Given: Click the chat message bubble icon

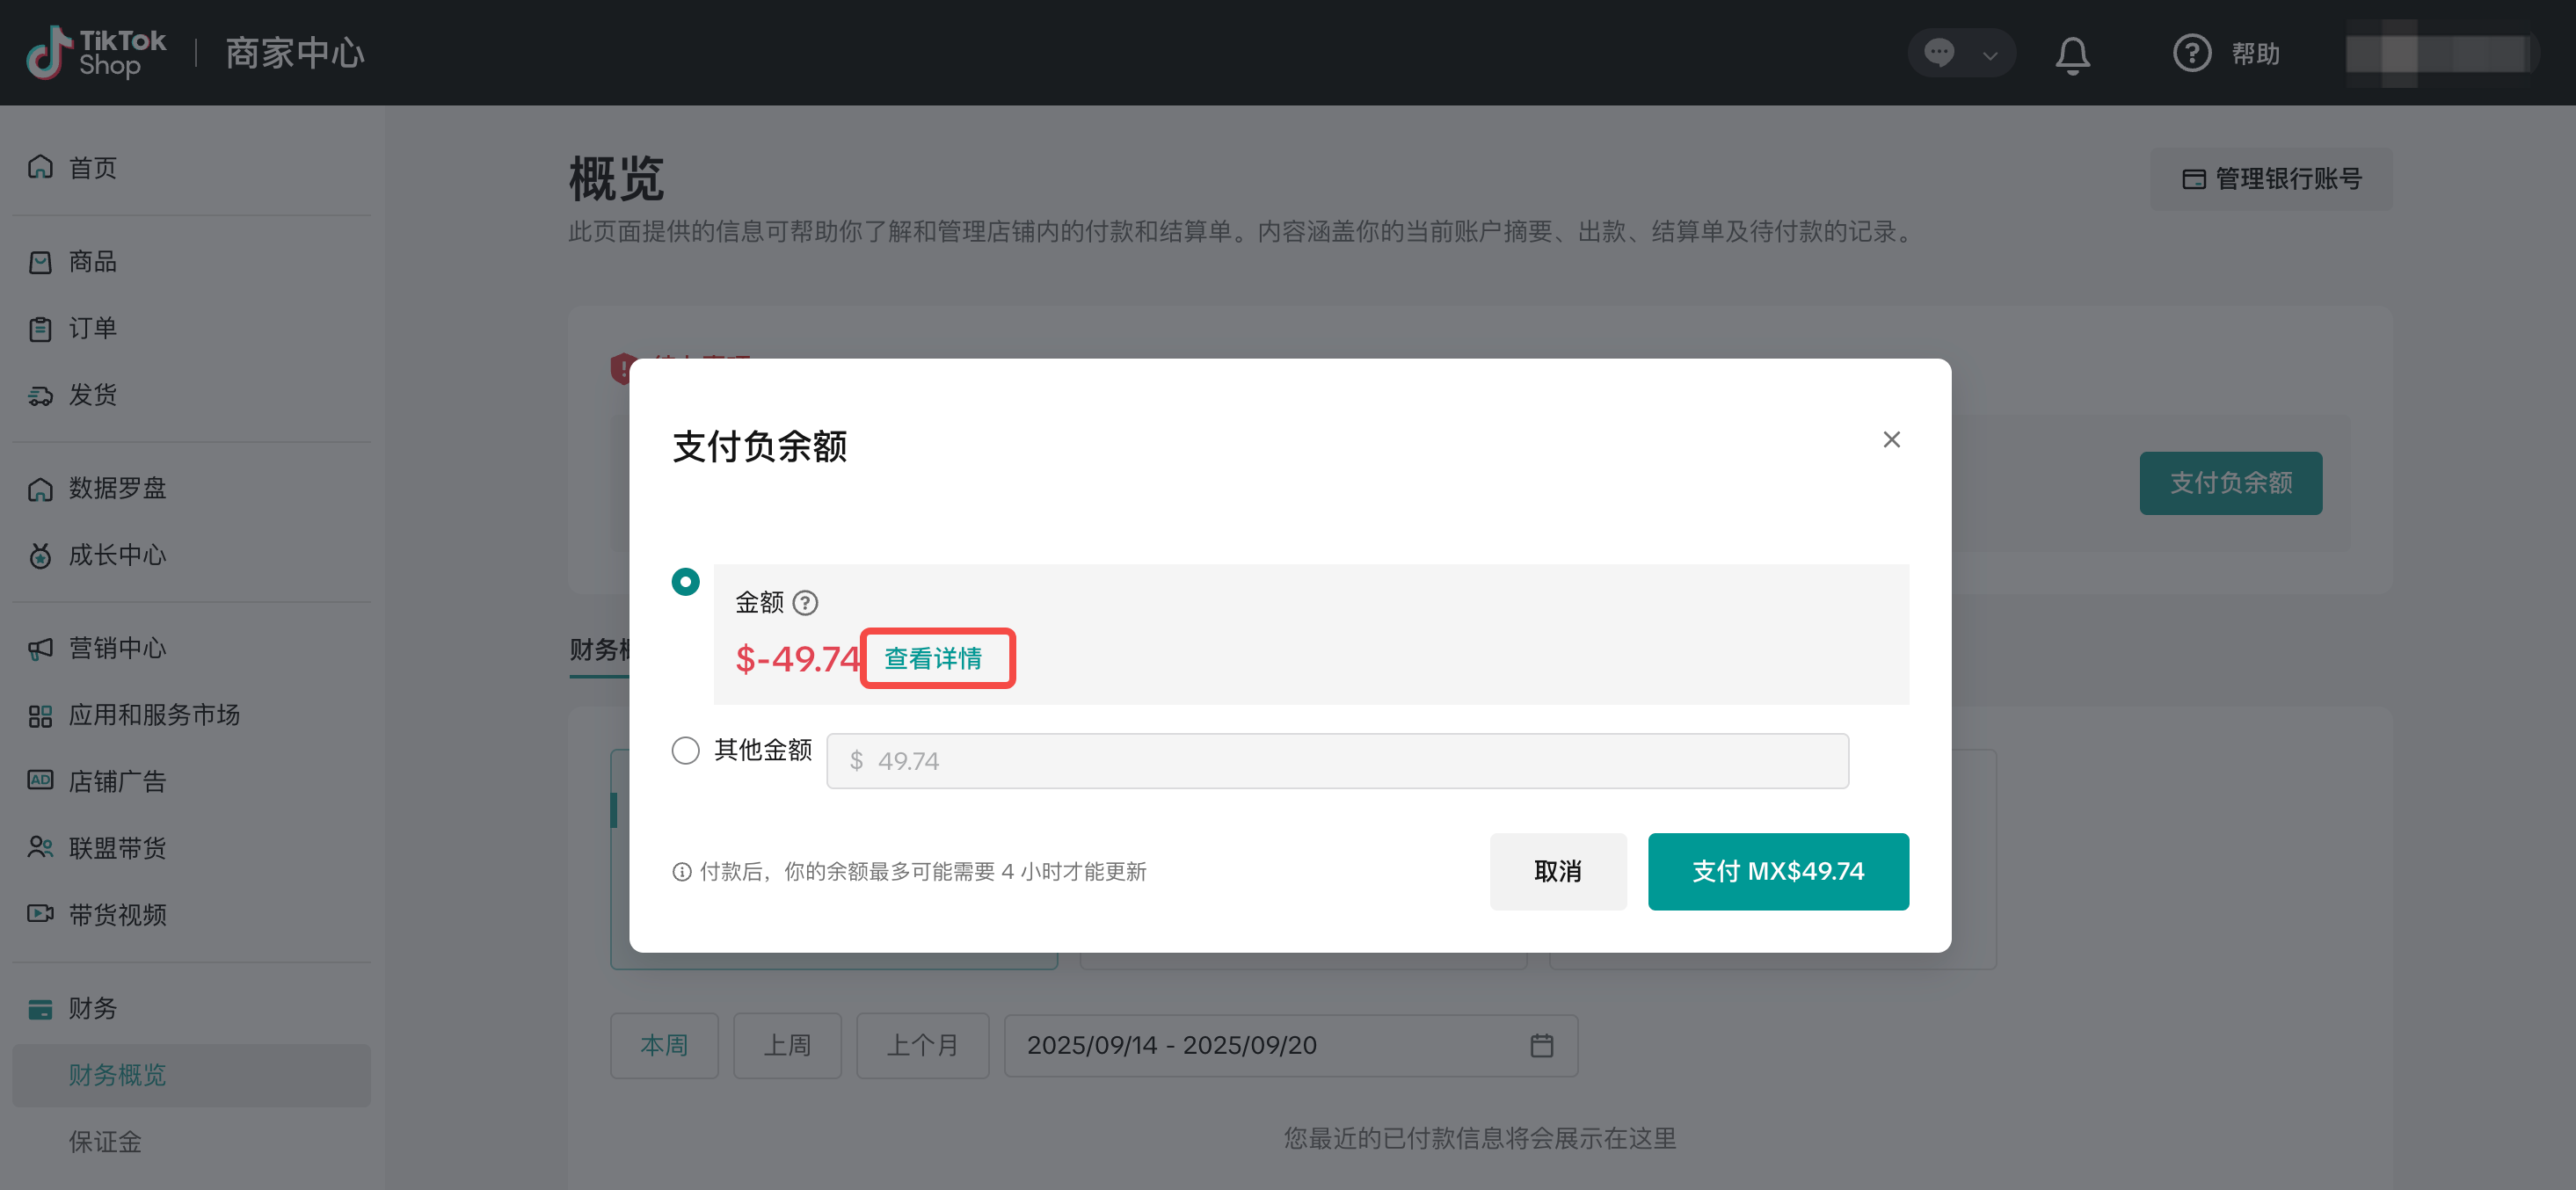Looking at the screenshot, I should [1939, 53].
